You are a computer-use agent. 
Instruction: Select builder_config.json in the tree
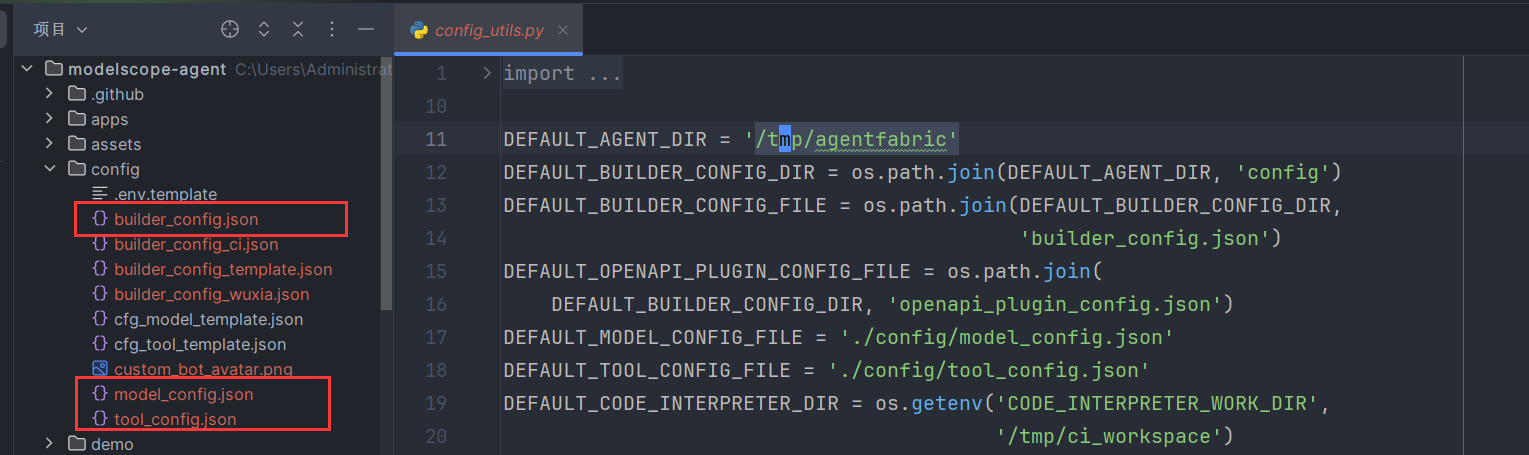coord(188,219)
